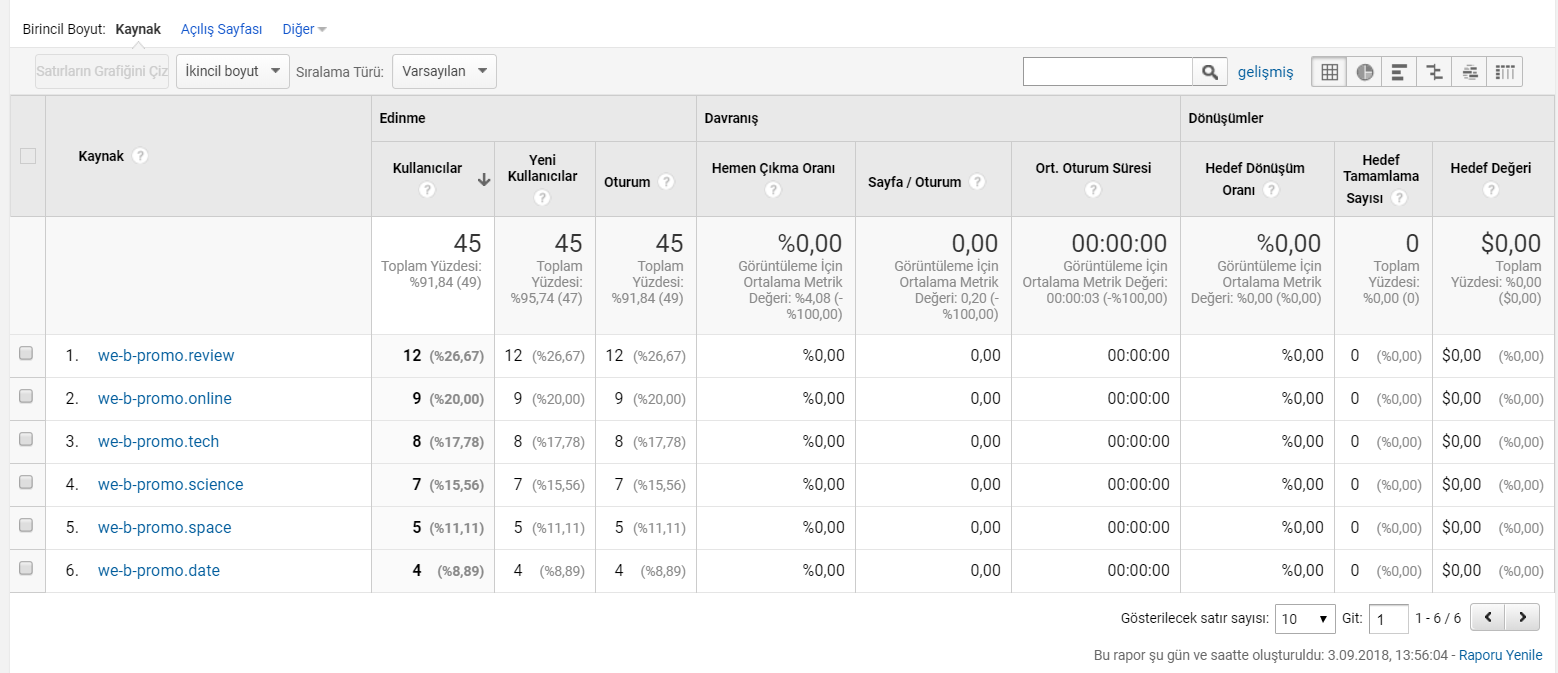Toggle the select-all checkbox in header
Screen dimensions: 1558x673
click(28, 155)
